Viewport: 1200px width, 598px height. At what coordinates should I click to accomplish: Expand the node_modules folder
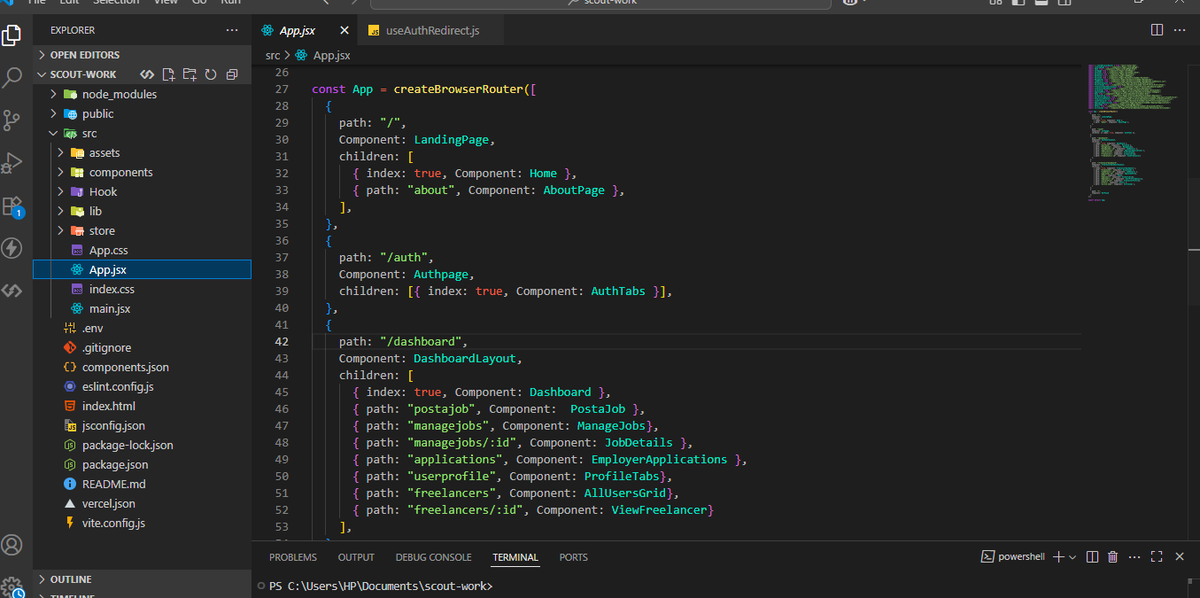pyautogui.click(x=142, y=94)
